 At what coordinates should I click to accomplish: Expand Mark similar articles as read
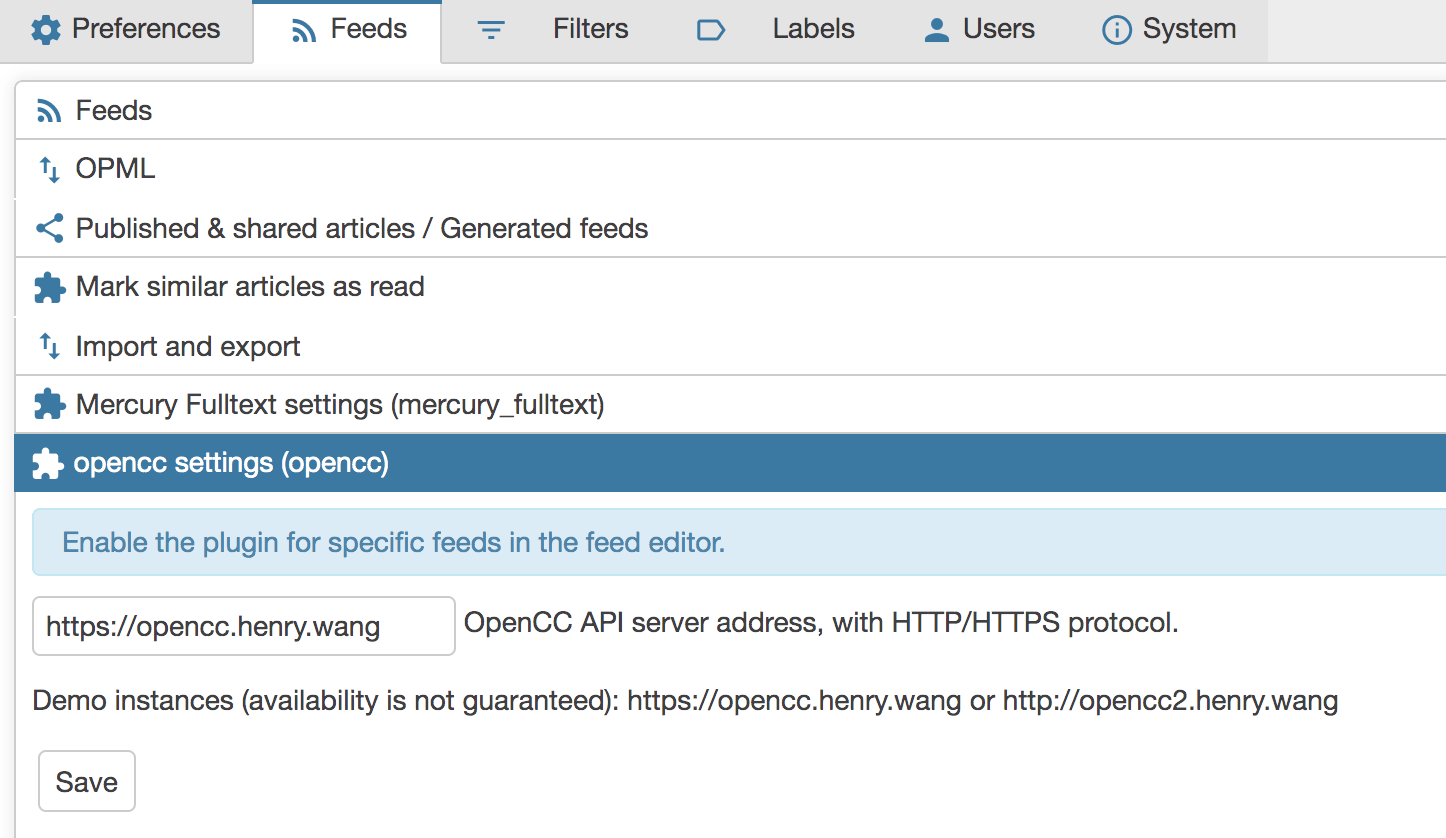point(731,287)
